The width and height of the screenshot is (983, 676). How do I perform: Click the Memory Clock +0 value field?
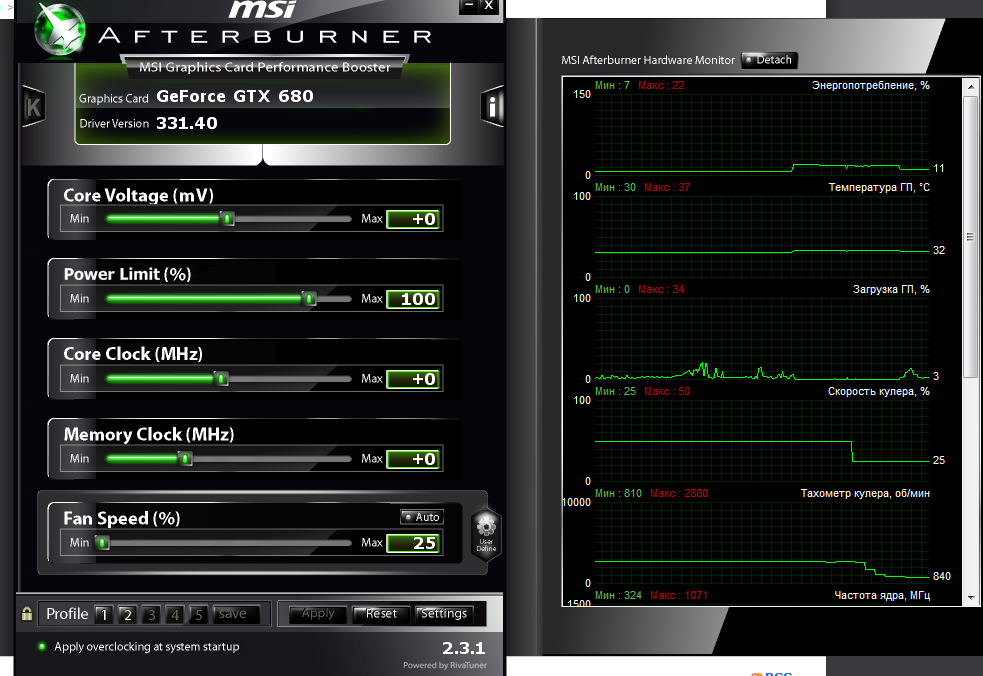click(x=413, y=459)
